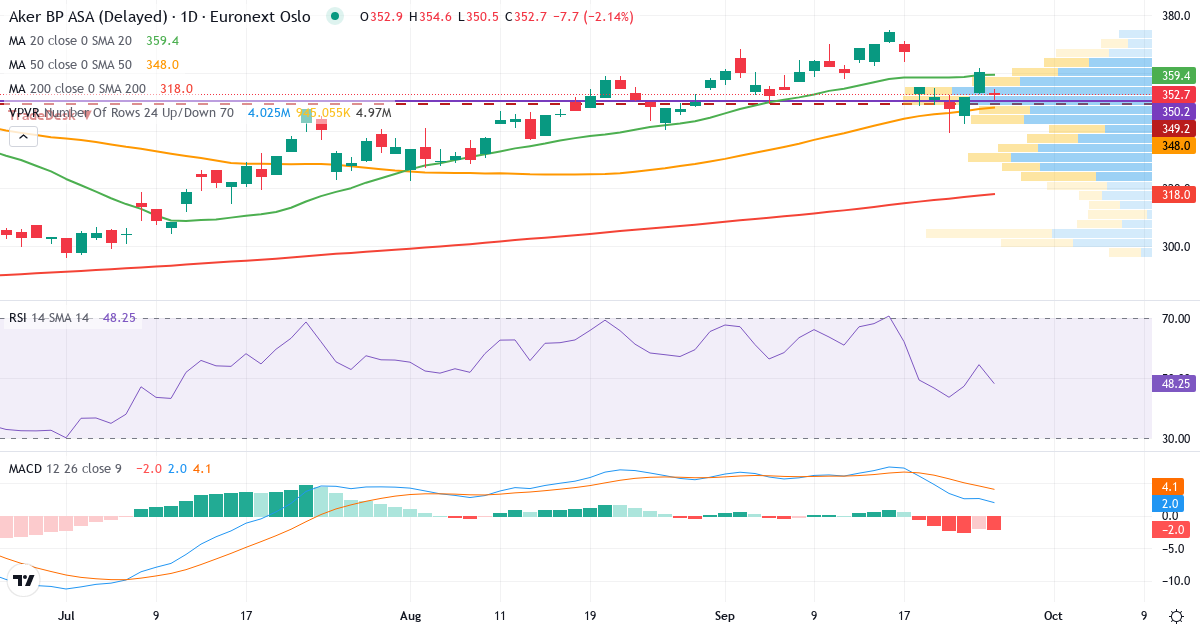Click the purple 48.25 RSI axis label
1200x630 pixels.
click(1174, 382)
